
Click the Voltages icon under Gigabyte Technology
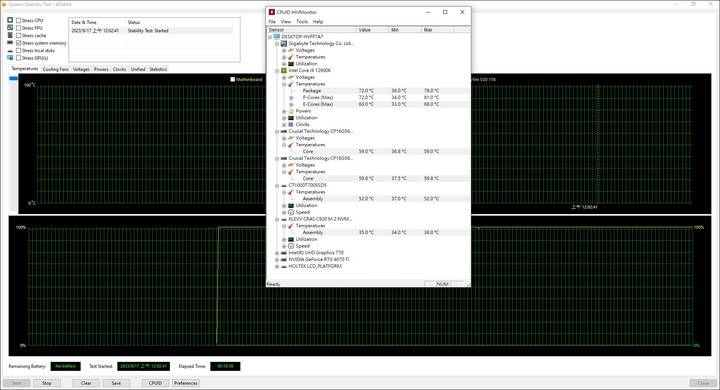(291, 50)
